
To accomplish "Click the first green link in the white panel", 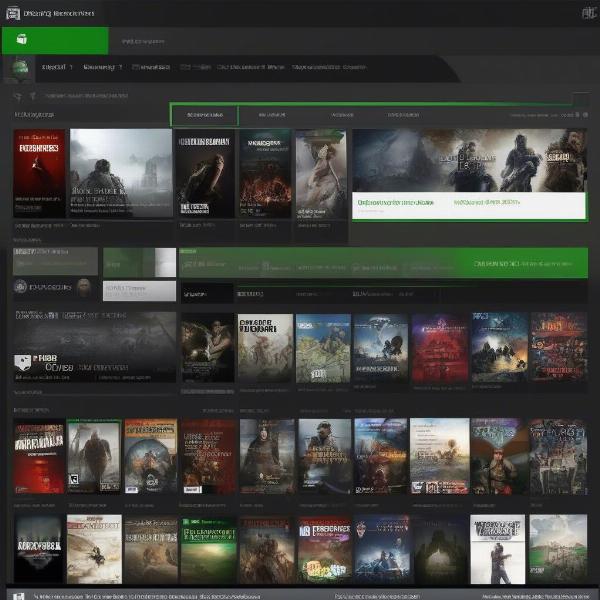I will 395,202.
